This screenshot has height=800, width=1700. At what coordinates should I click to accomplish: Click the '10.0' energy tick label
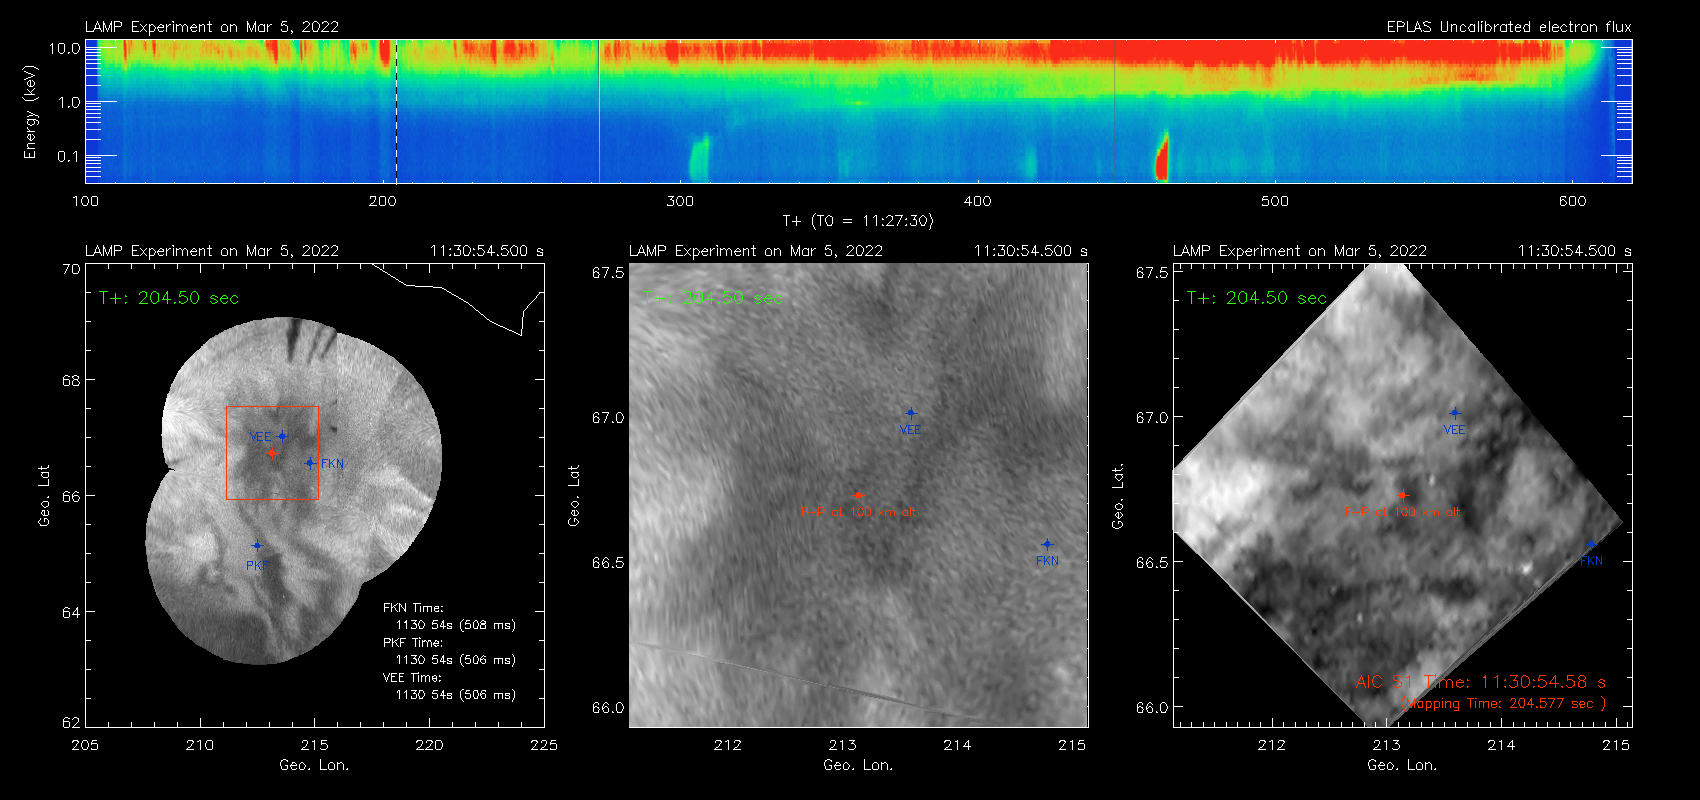(65, 48)
